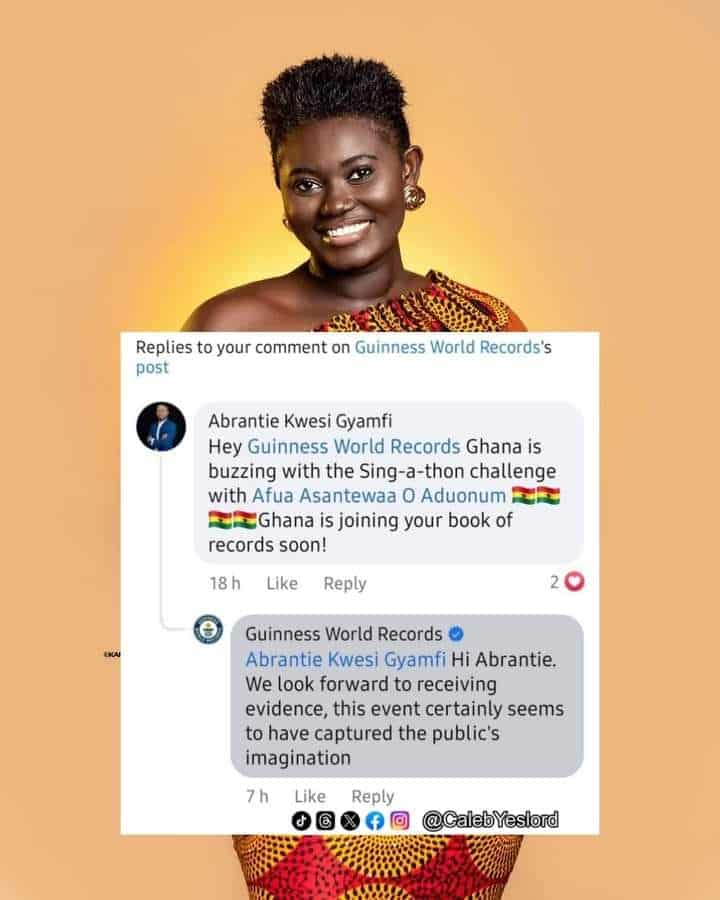Reply to Abrantie Kwesi Gyamfi's comment
720x900 pixels.
tap(344, 583)
